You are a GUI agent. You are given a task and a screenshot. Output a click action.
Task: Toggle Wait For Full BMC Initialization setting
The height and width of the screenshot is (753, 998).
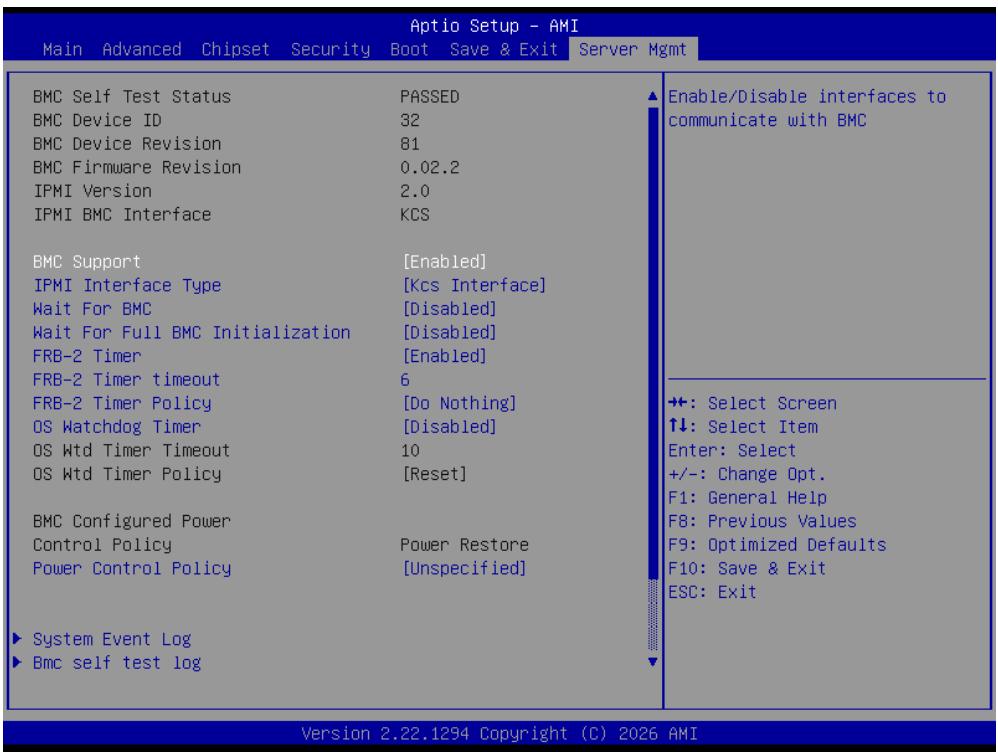coord(449,332)
